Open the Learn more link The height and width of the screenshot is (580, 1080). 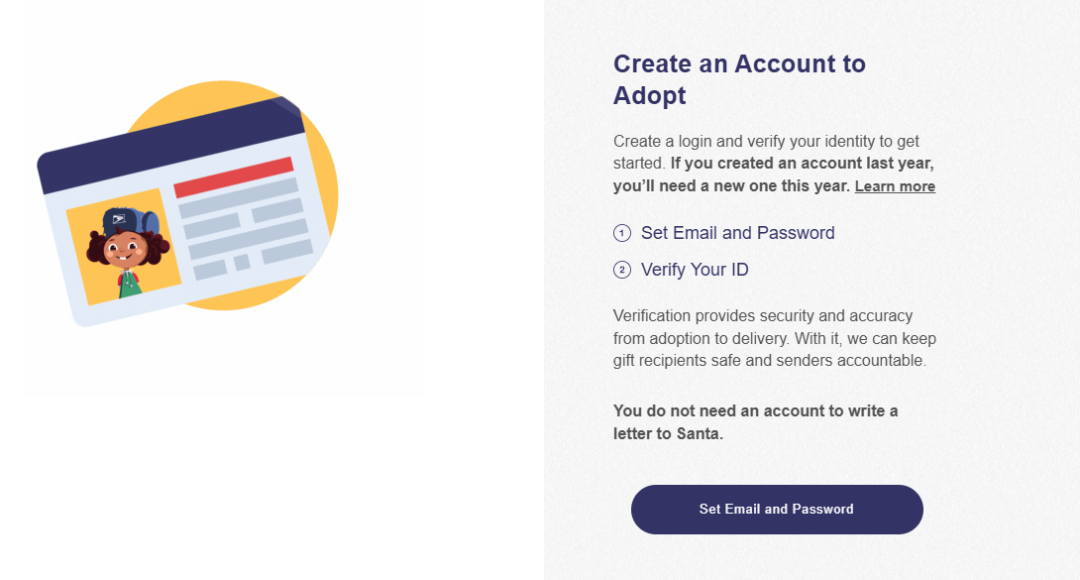tap(894, 187)
